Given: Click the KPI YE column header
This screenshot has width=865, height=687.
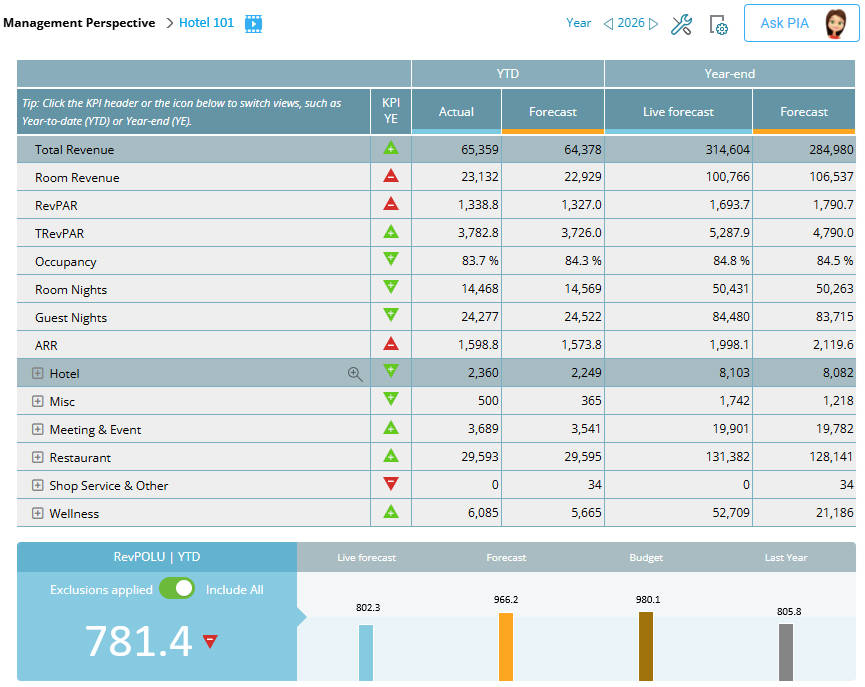Looking at the screenshot, I should click(391, 111).
